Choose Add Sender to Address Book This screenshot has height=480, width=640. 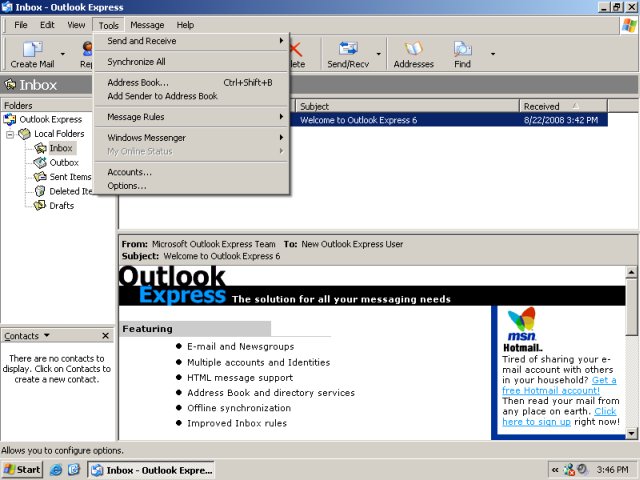pyautogui.click(x=192, y=96)
